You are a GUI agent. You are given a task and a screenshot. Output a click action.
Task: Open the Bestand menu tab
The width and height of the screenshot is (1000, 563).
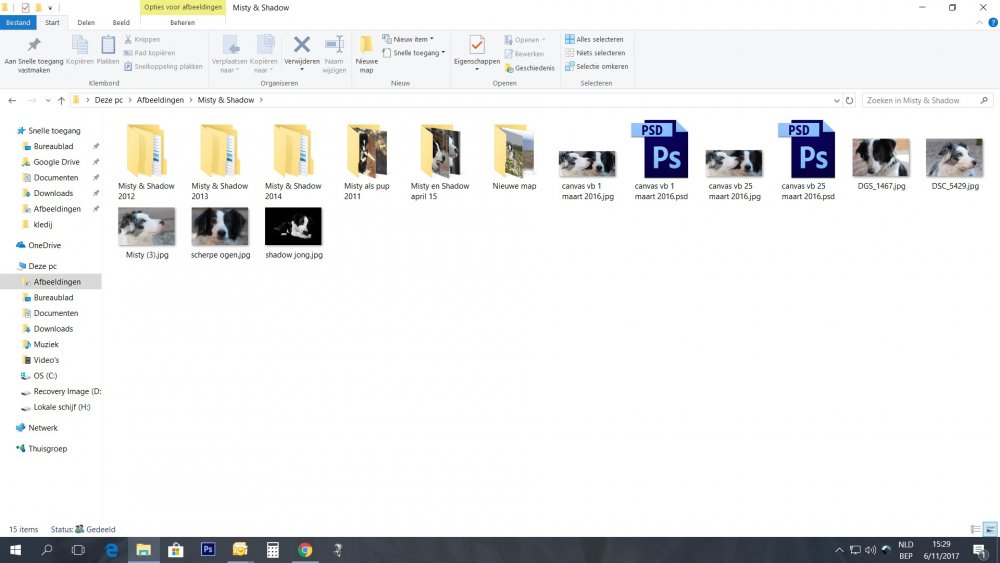point(19,22)
